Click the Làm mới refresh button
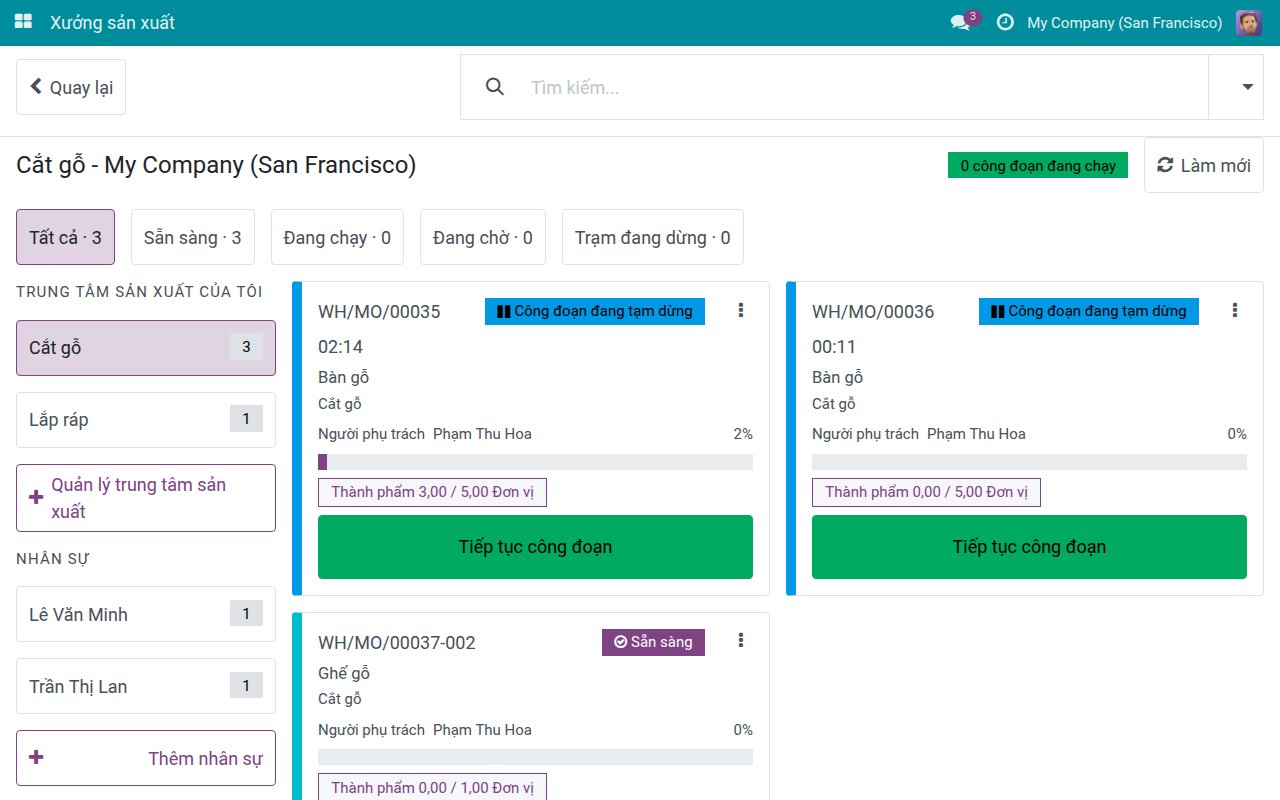 point(1204,165)
